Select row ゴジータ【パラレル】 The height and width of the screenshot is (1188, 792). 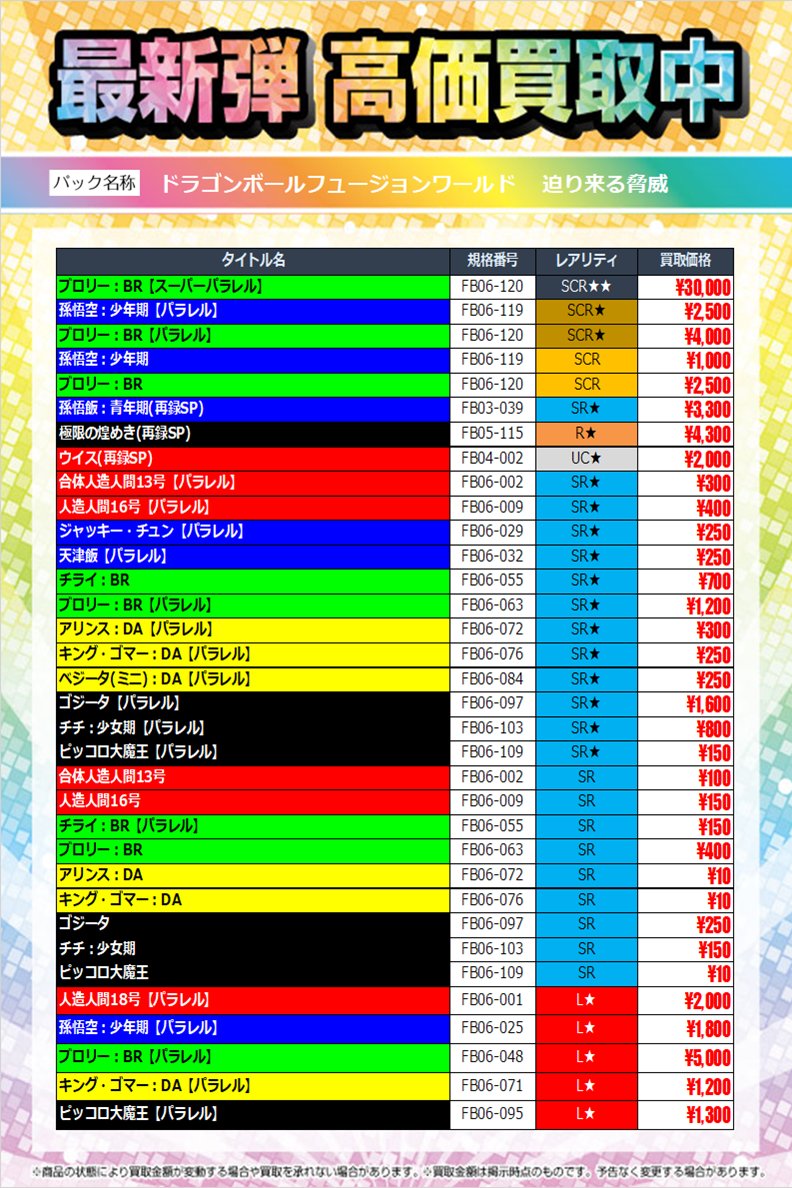click(395, 703)
